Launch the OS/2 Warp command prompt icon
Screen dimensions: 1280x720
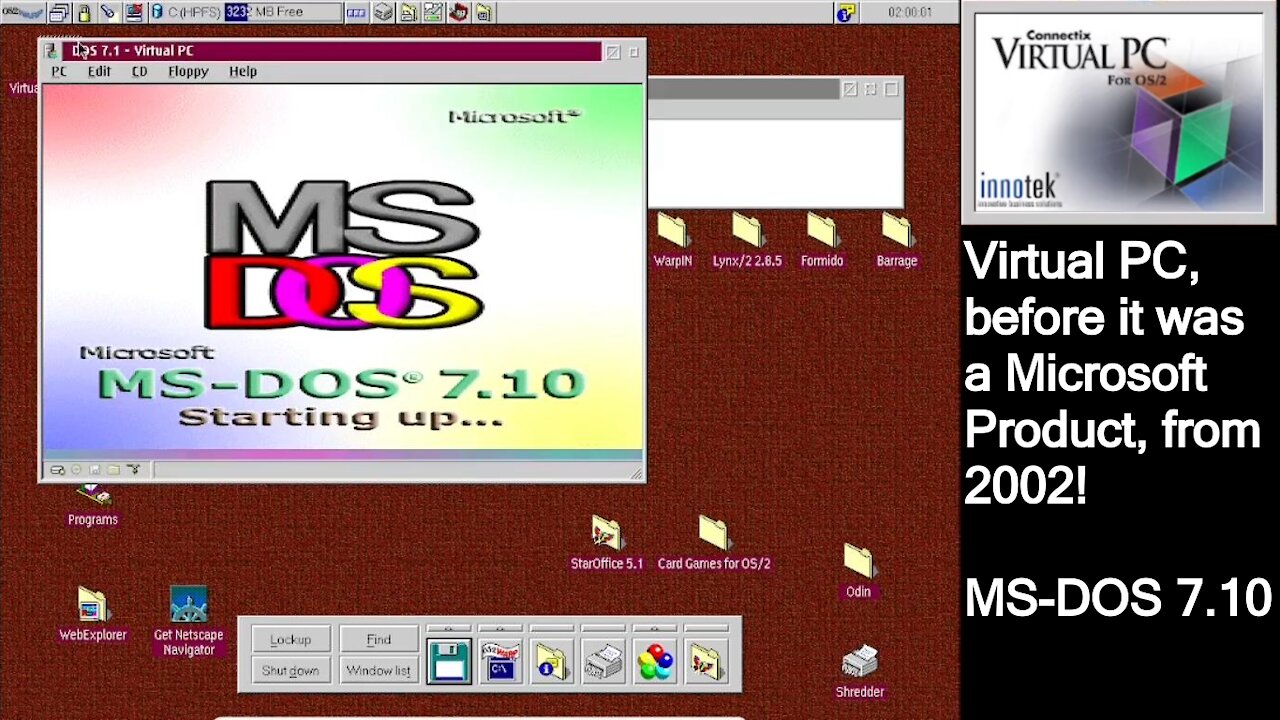[x=501, y=661]
